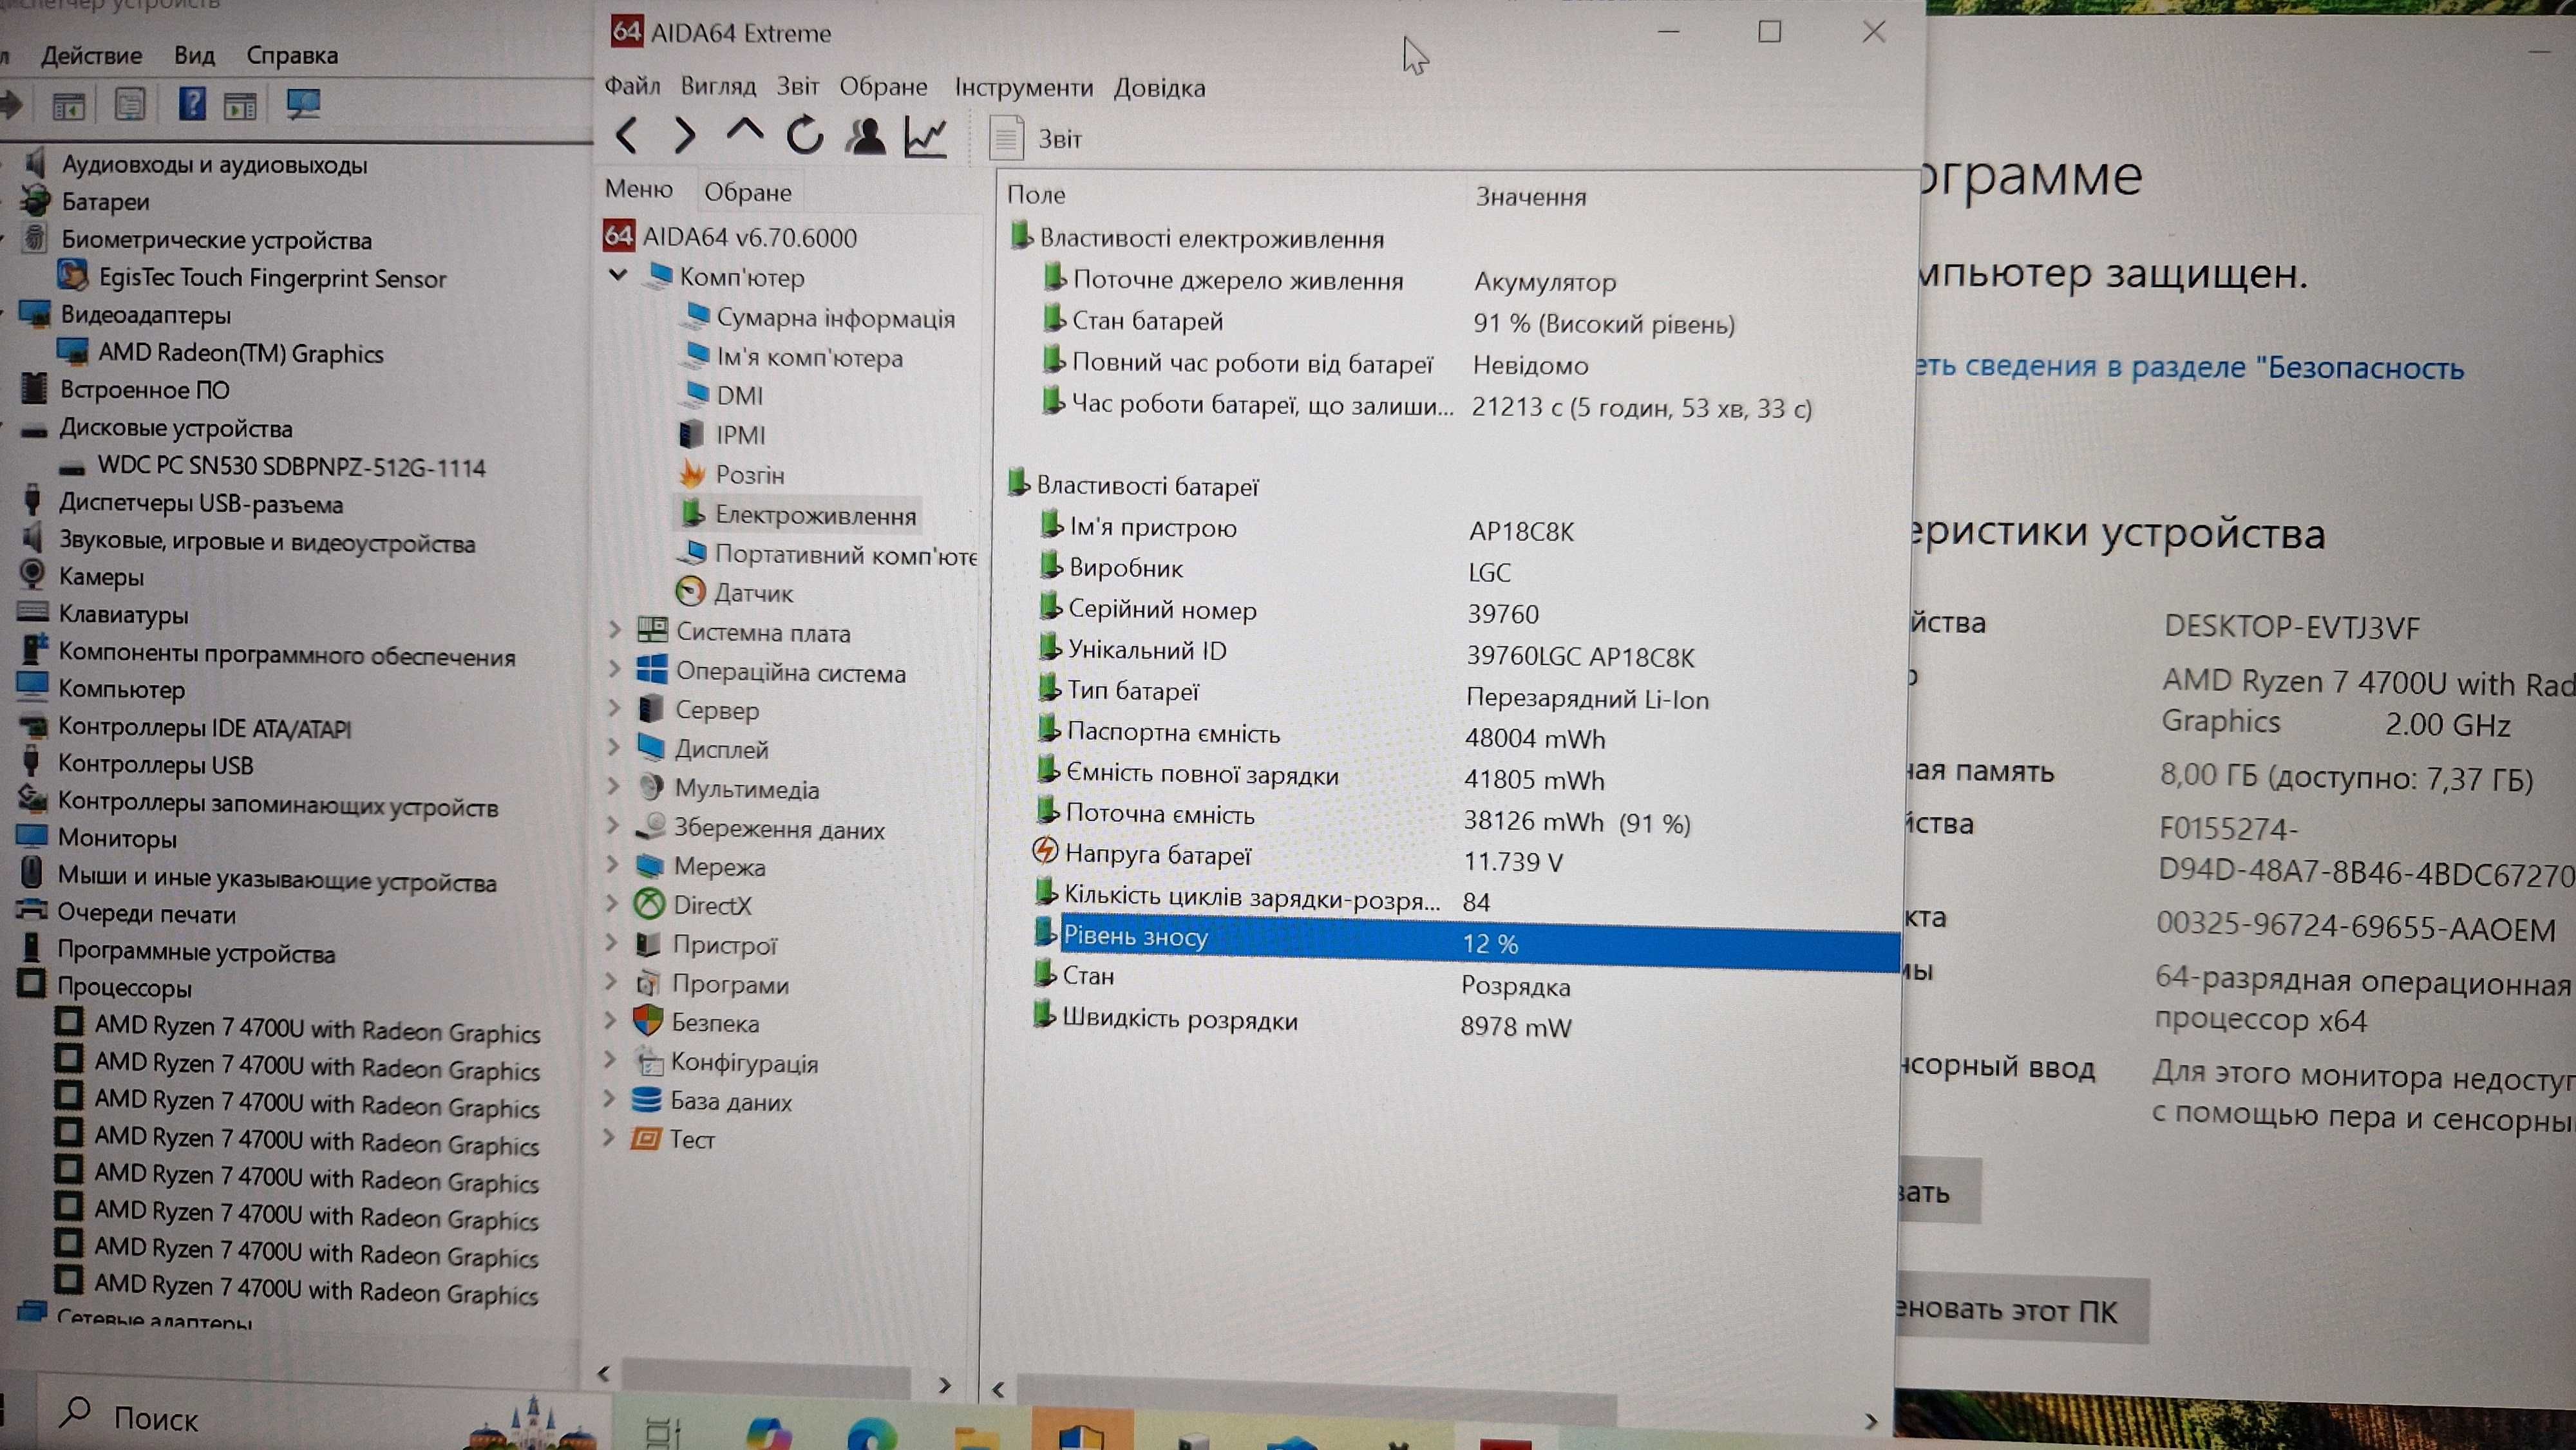Open the Інструменти menu
The image size is (2576, 1450).
[1024, 88]
